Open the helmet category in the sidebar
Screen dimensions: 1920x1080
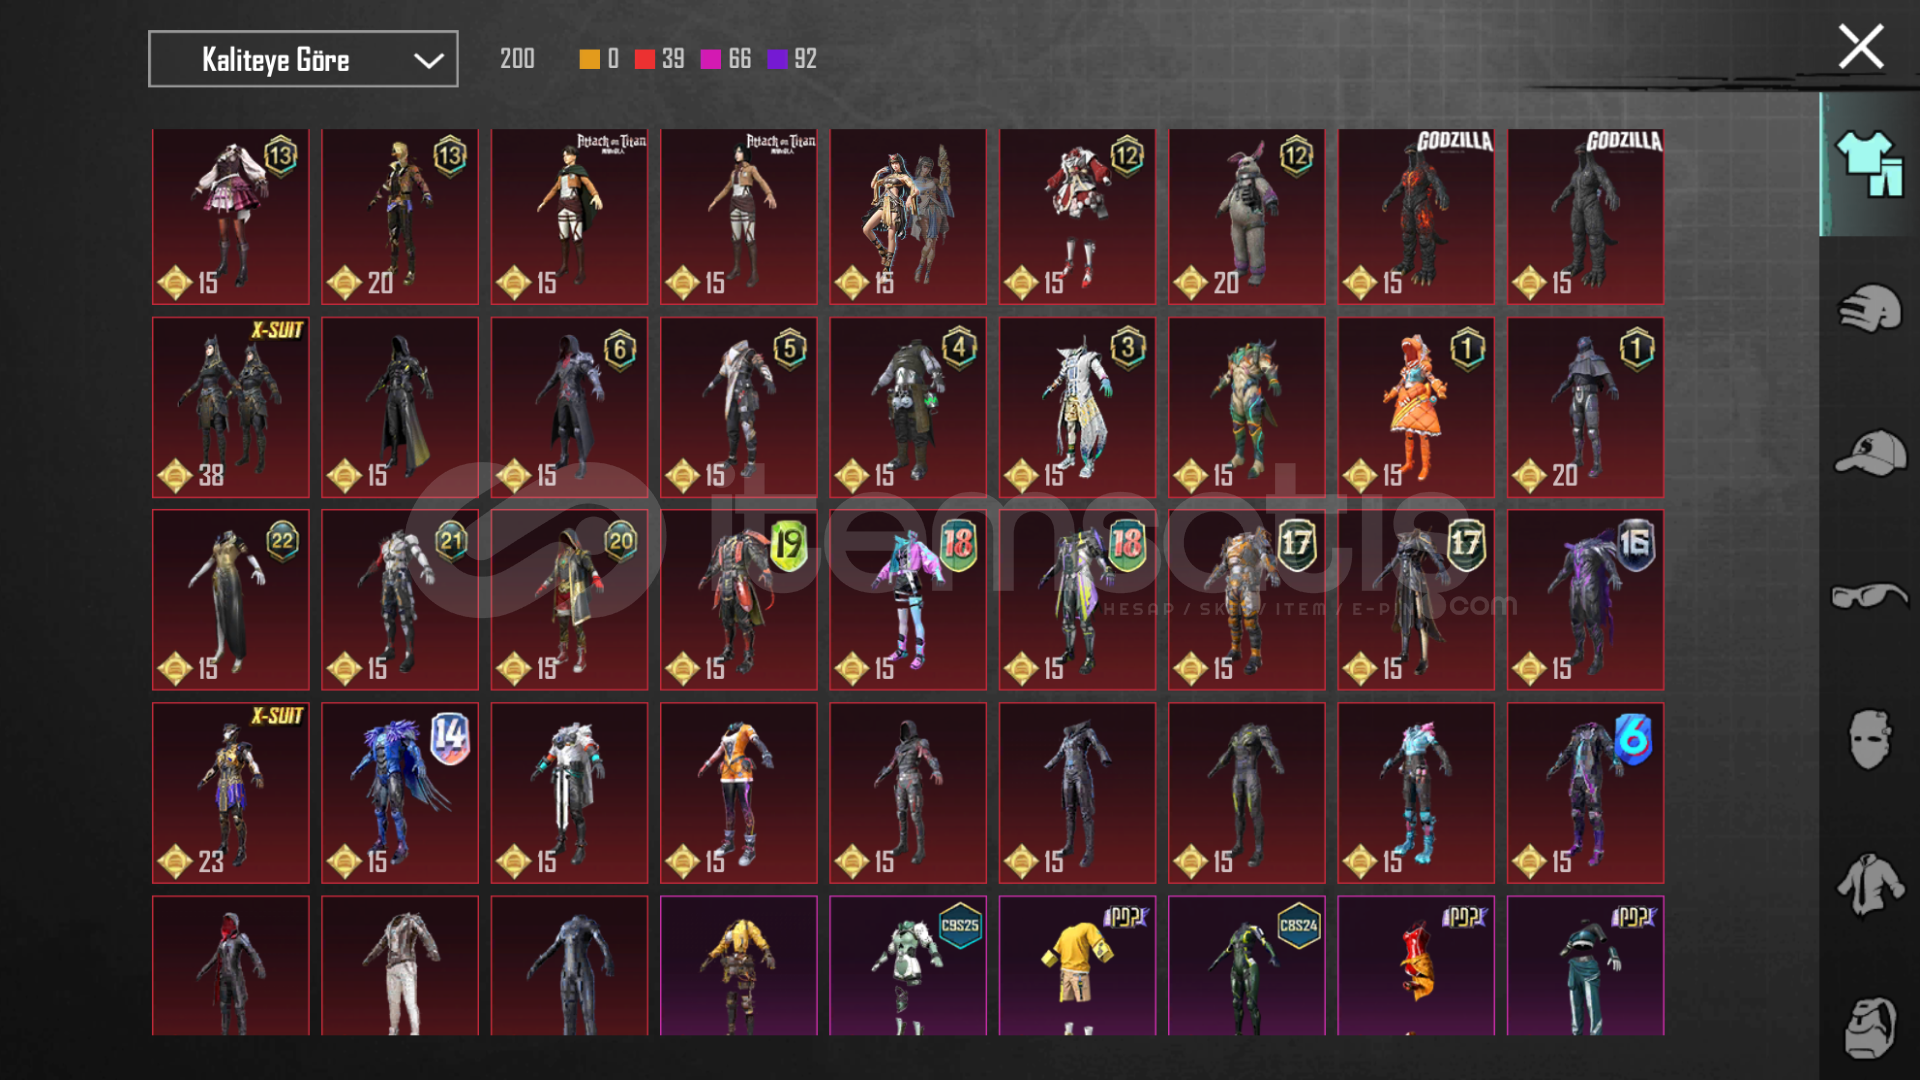point(1868,308)
